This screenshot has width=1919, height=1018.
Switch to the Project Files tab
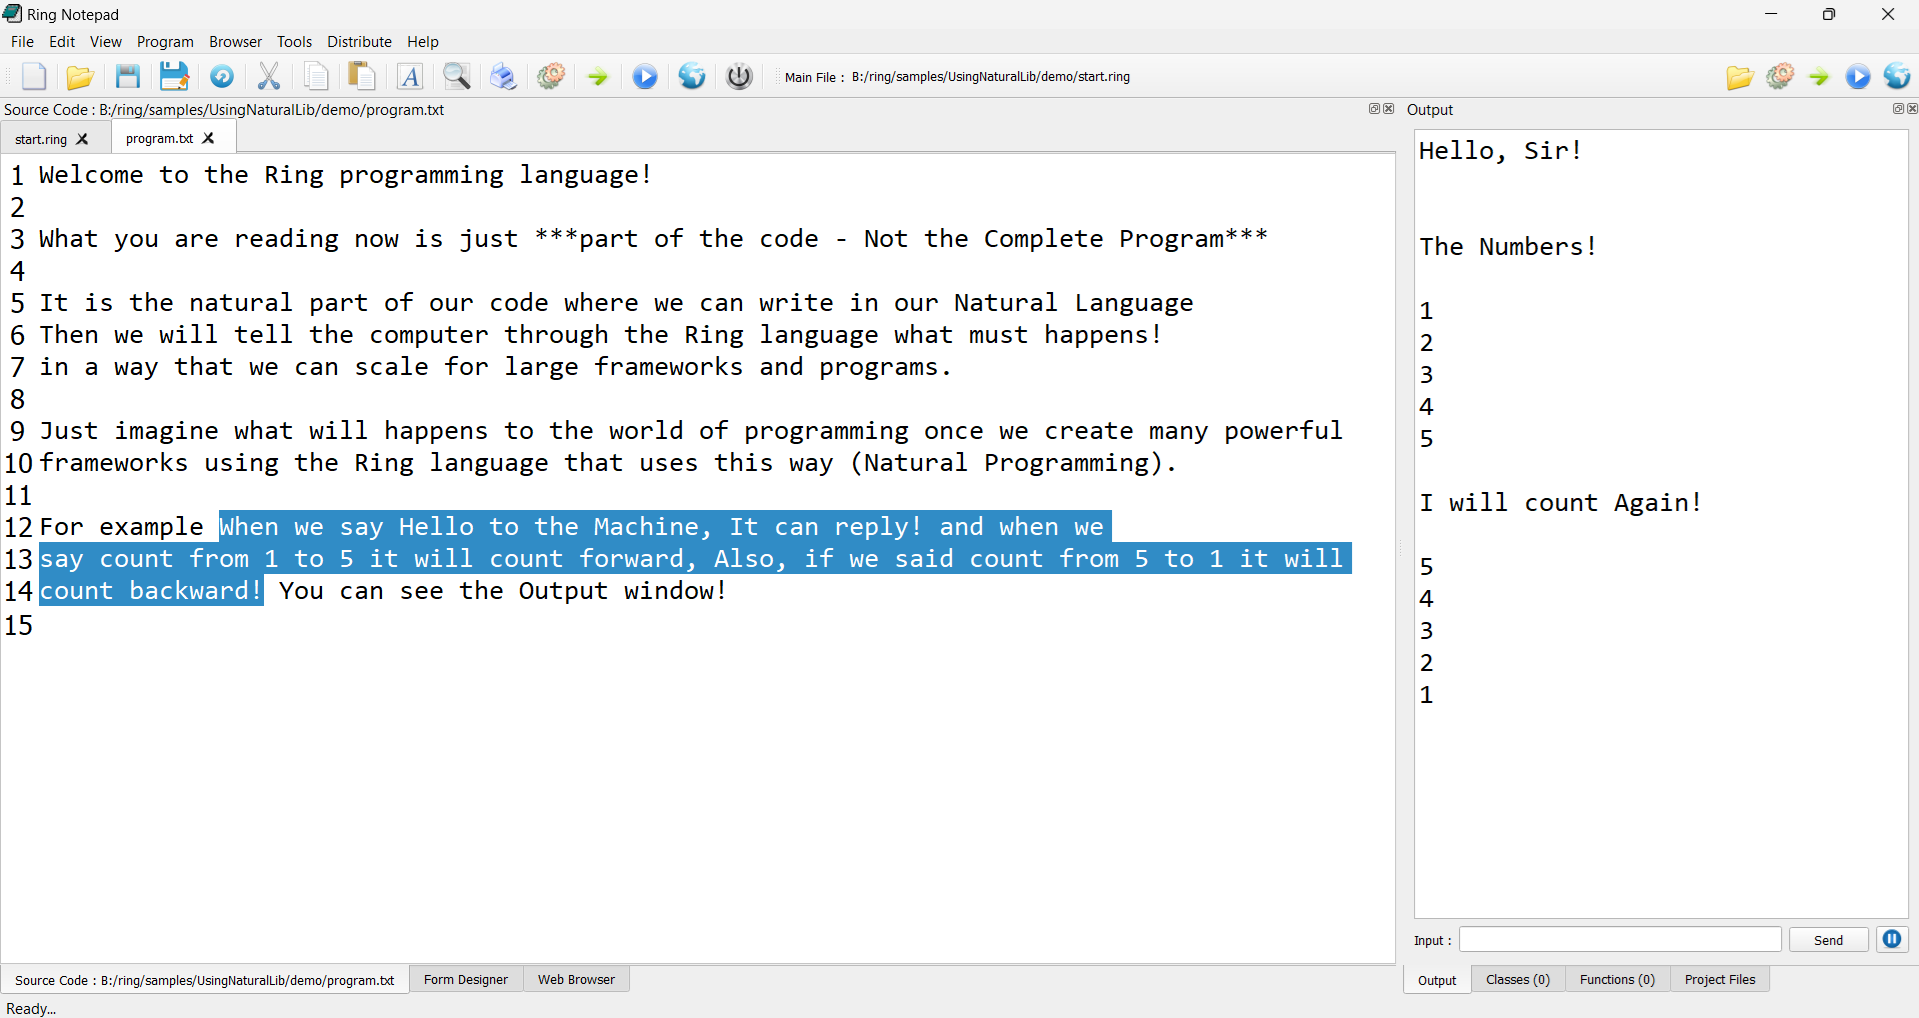[1720, 979]
